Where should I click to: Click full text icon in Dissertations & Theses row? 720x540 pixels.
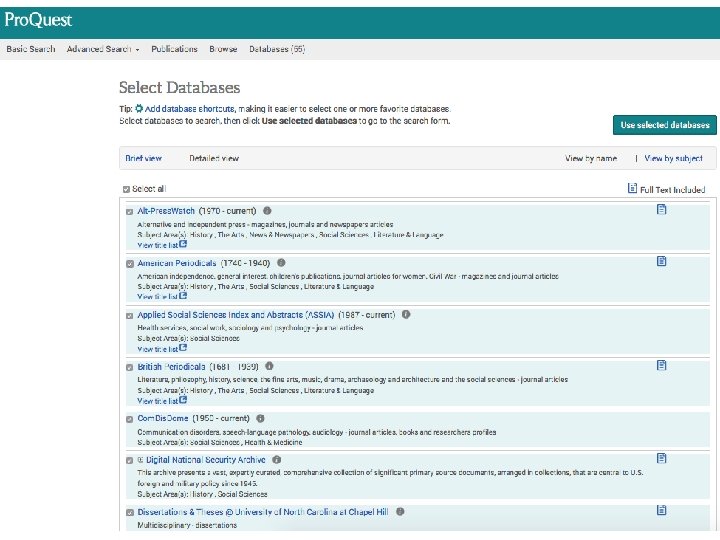661,510
